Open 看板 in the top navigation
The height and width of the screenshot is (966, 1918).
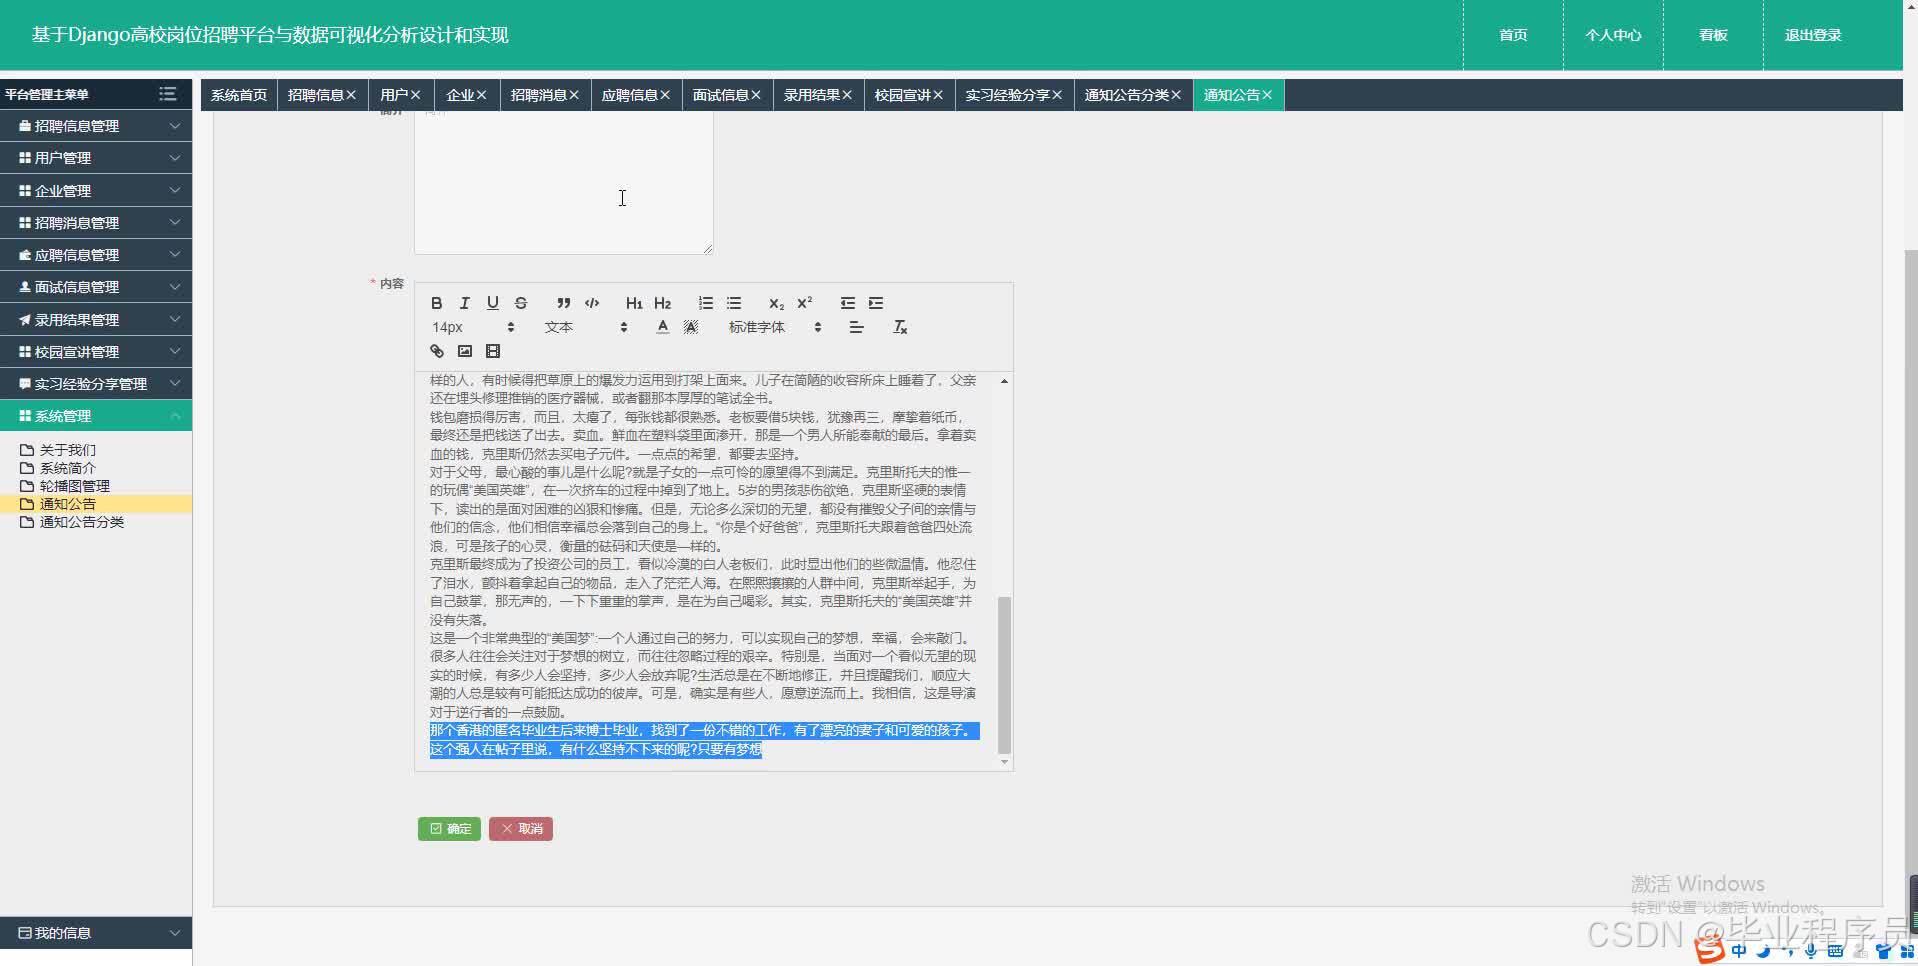pyautogui.click(x=1713, y=35)
